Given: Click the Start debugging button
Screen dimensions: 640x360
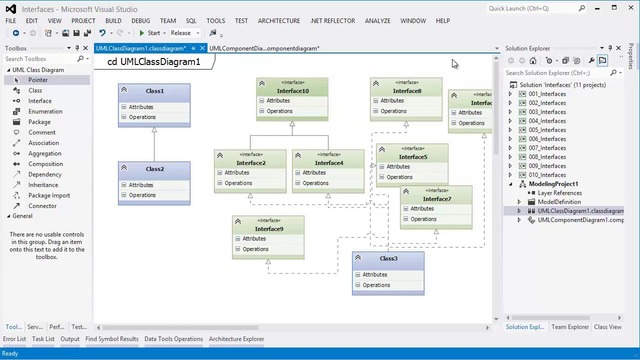Looking at the screenshot, I should (149, 33).
